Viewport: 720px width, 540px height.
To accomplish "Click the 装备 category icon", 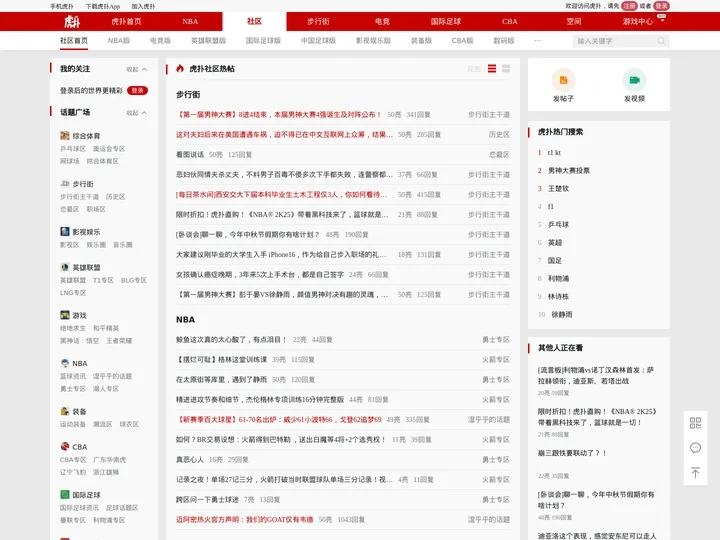I will coord(65,411).
